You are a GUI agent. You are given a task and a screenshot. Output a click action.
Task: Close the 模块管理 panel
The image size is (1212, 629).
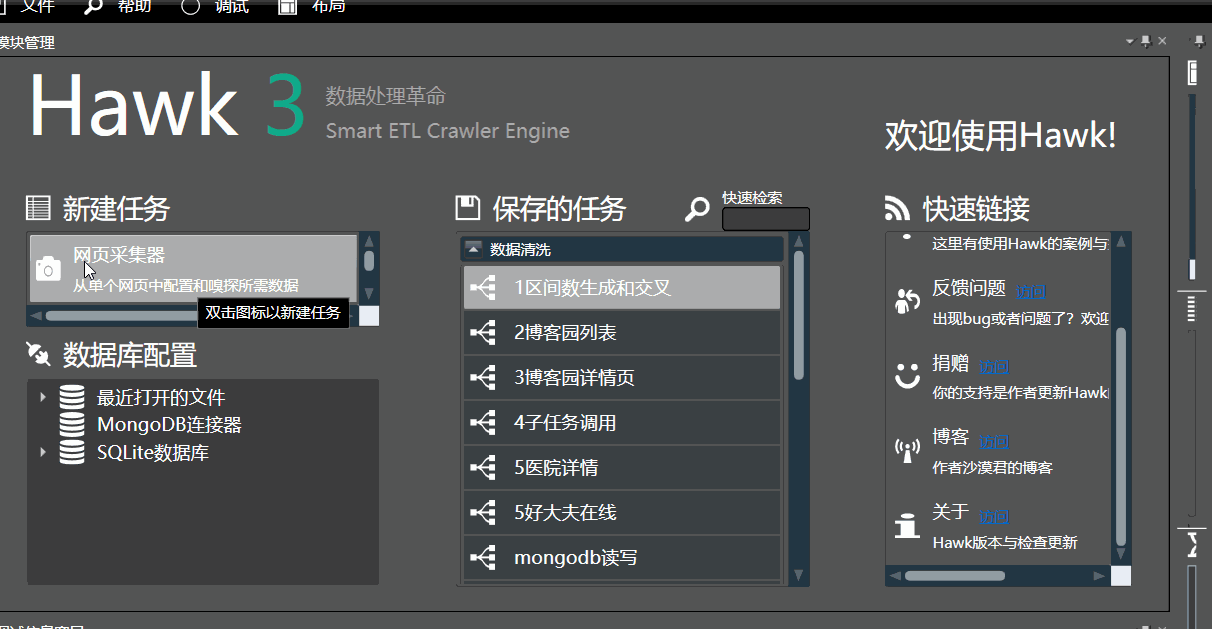tap(1162, 41)
